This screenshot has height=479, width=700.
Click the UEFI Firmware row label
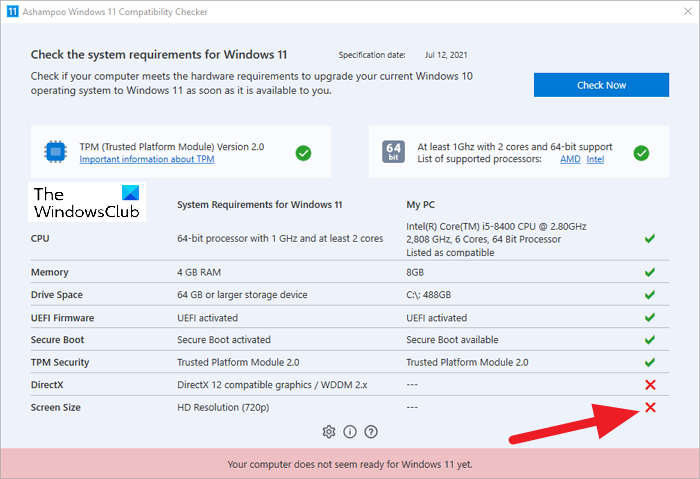click(x=62, y=318)
